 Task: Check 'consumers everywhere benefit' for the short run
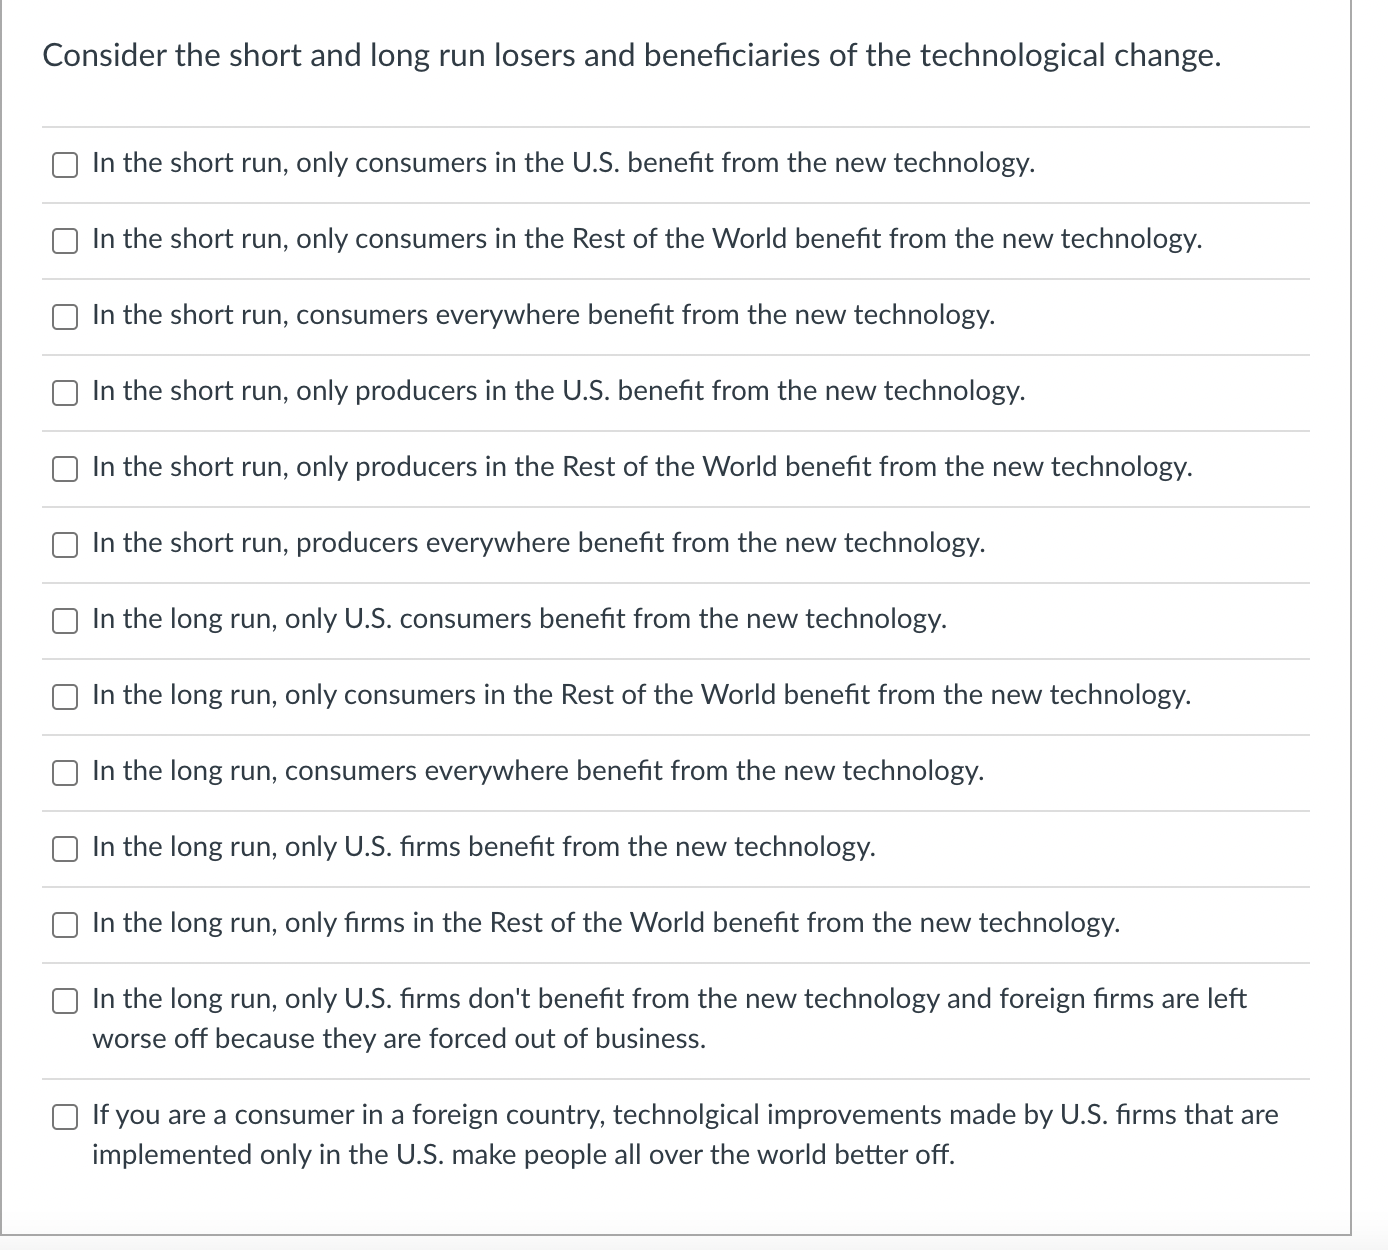coord(64,316)
